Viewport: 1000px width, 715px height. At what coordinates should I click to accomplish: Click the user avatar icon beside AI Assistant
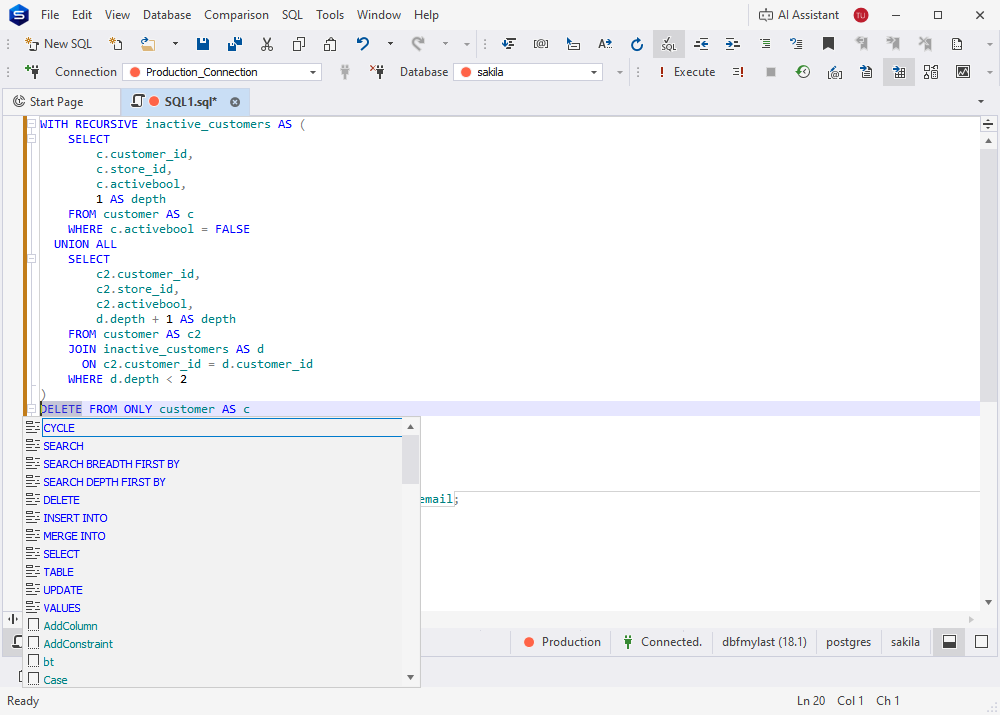tap(861, 15)
